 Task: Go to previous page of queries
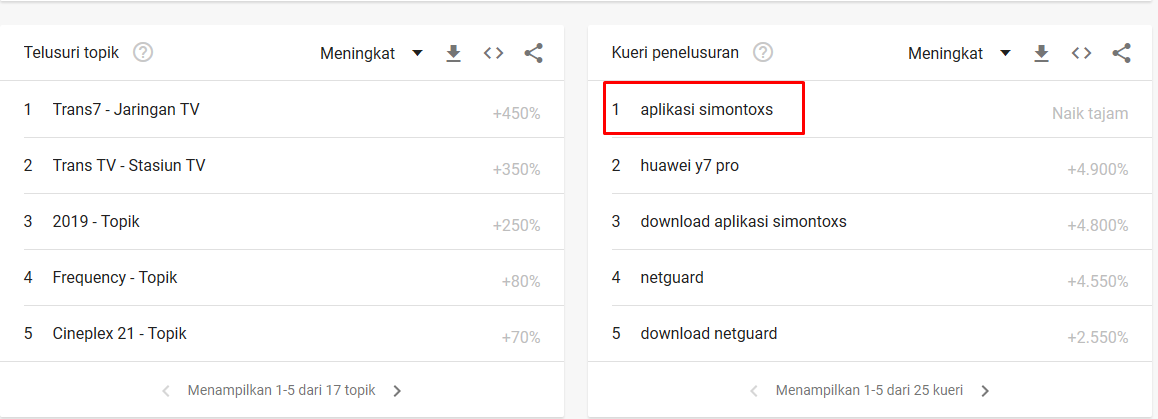754,391
